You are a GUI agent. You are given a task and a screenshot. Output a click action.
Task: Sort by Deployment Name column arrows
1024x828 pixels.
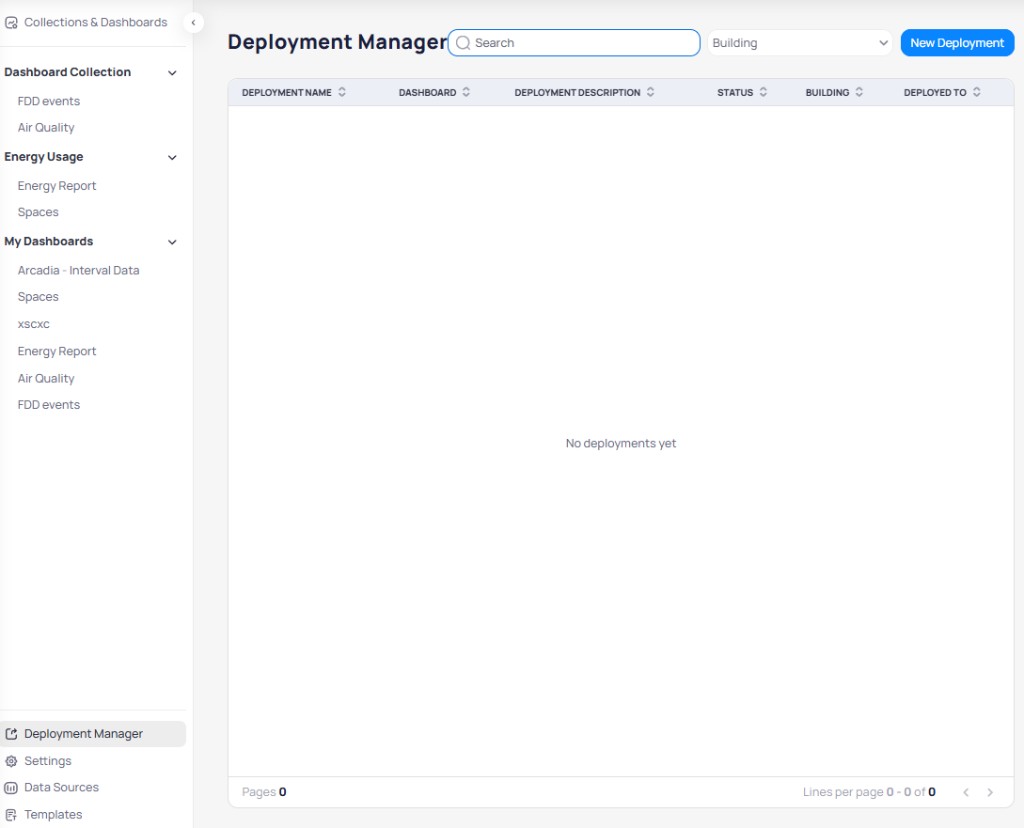click(x=342, y=92)
